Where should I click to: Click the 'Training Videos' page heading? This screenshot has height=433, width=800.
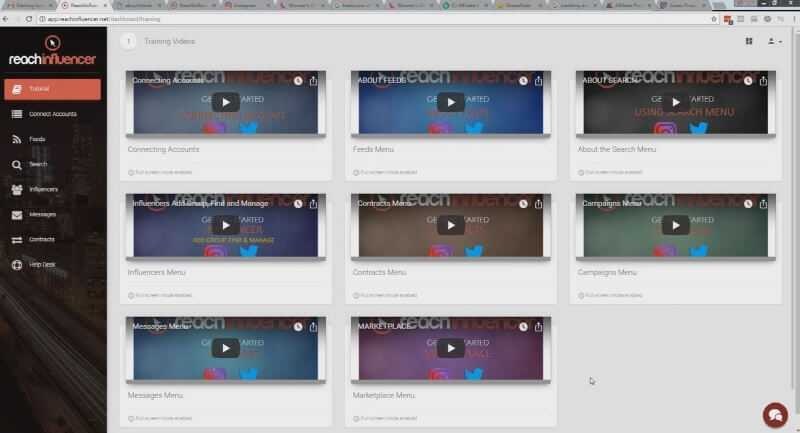coord(169,41)
